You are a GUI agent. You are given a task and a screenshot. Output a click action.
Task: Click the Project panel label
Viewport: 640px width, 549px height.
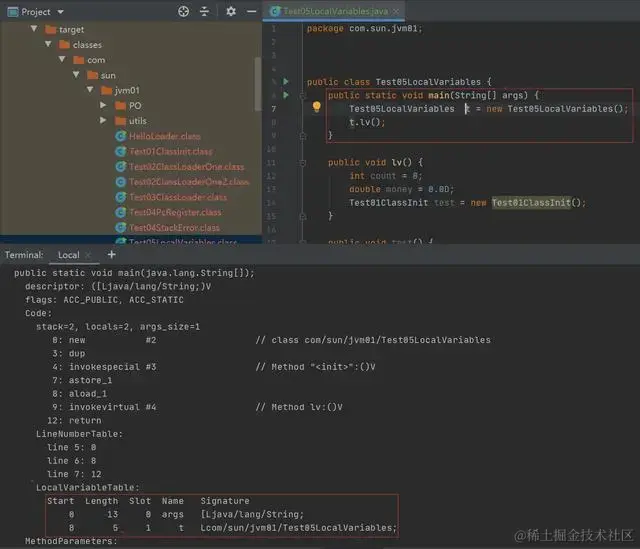coord(36,12)
